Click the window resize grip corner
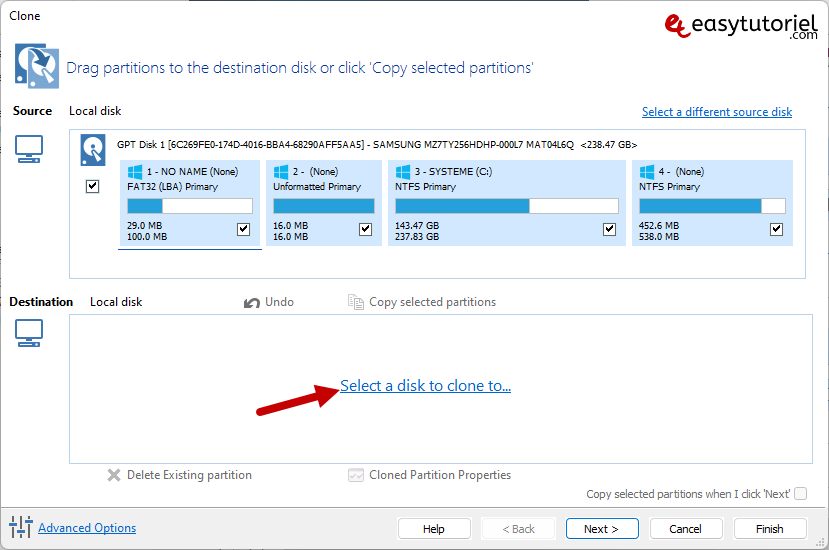This screenshot has height=550, width=829. 821,543
